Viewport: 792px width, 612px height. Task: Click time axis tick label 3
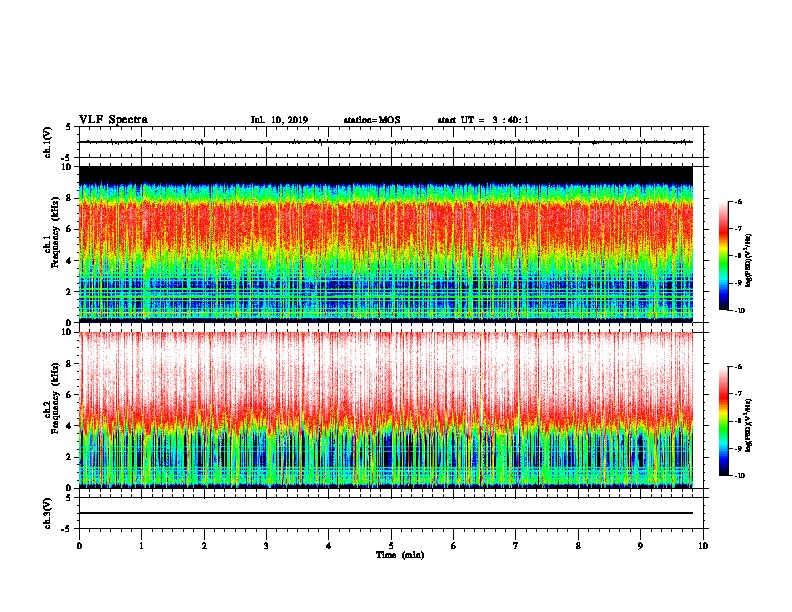tap(266, 545)
